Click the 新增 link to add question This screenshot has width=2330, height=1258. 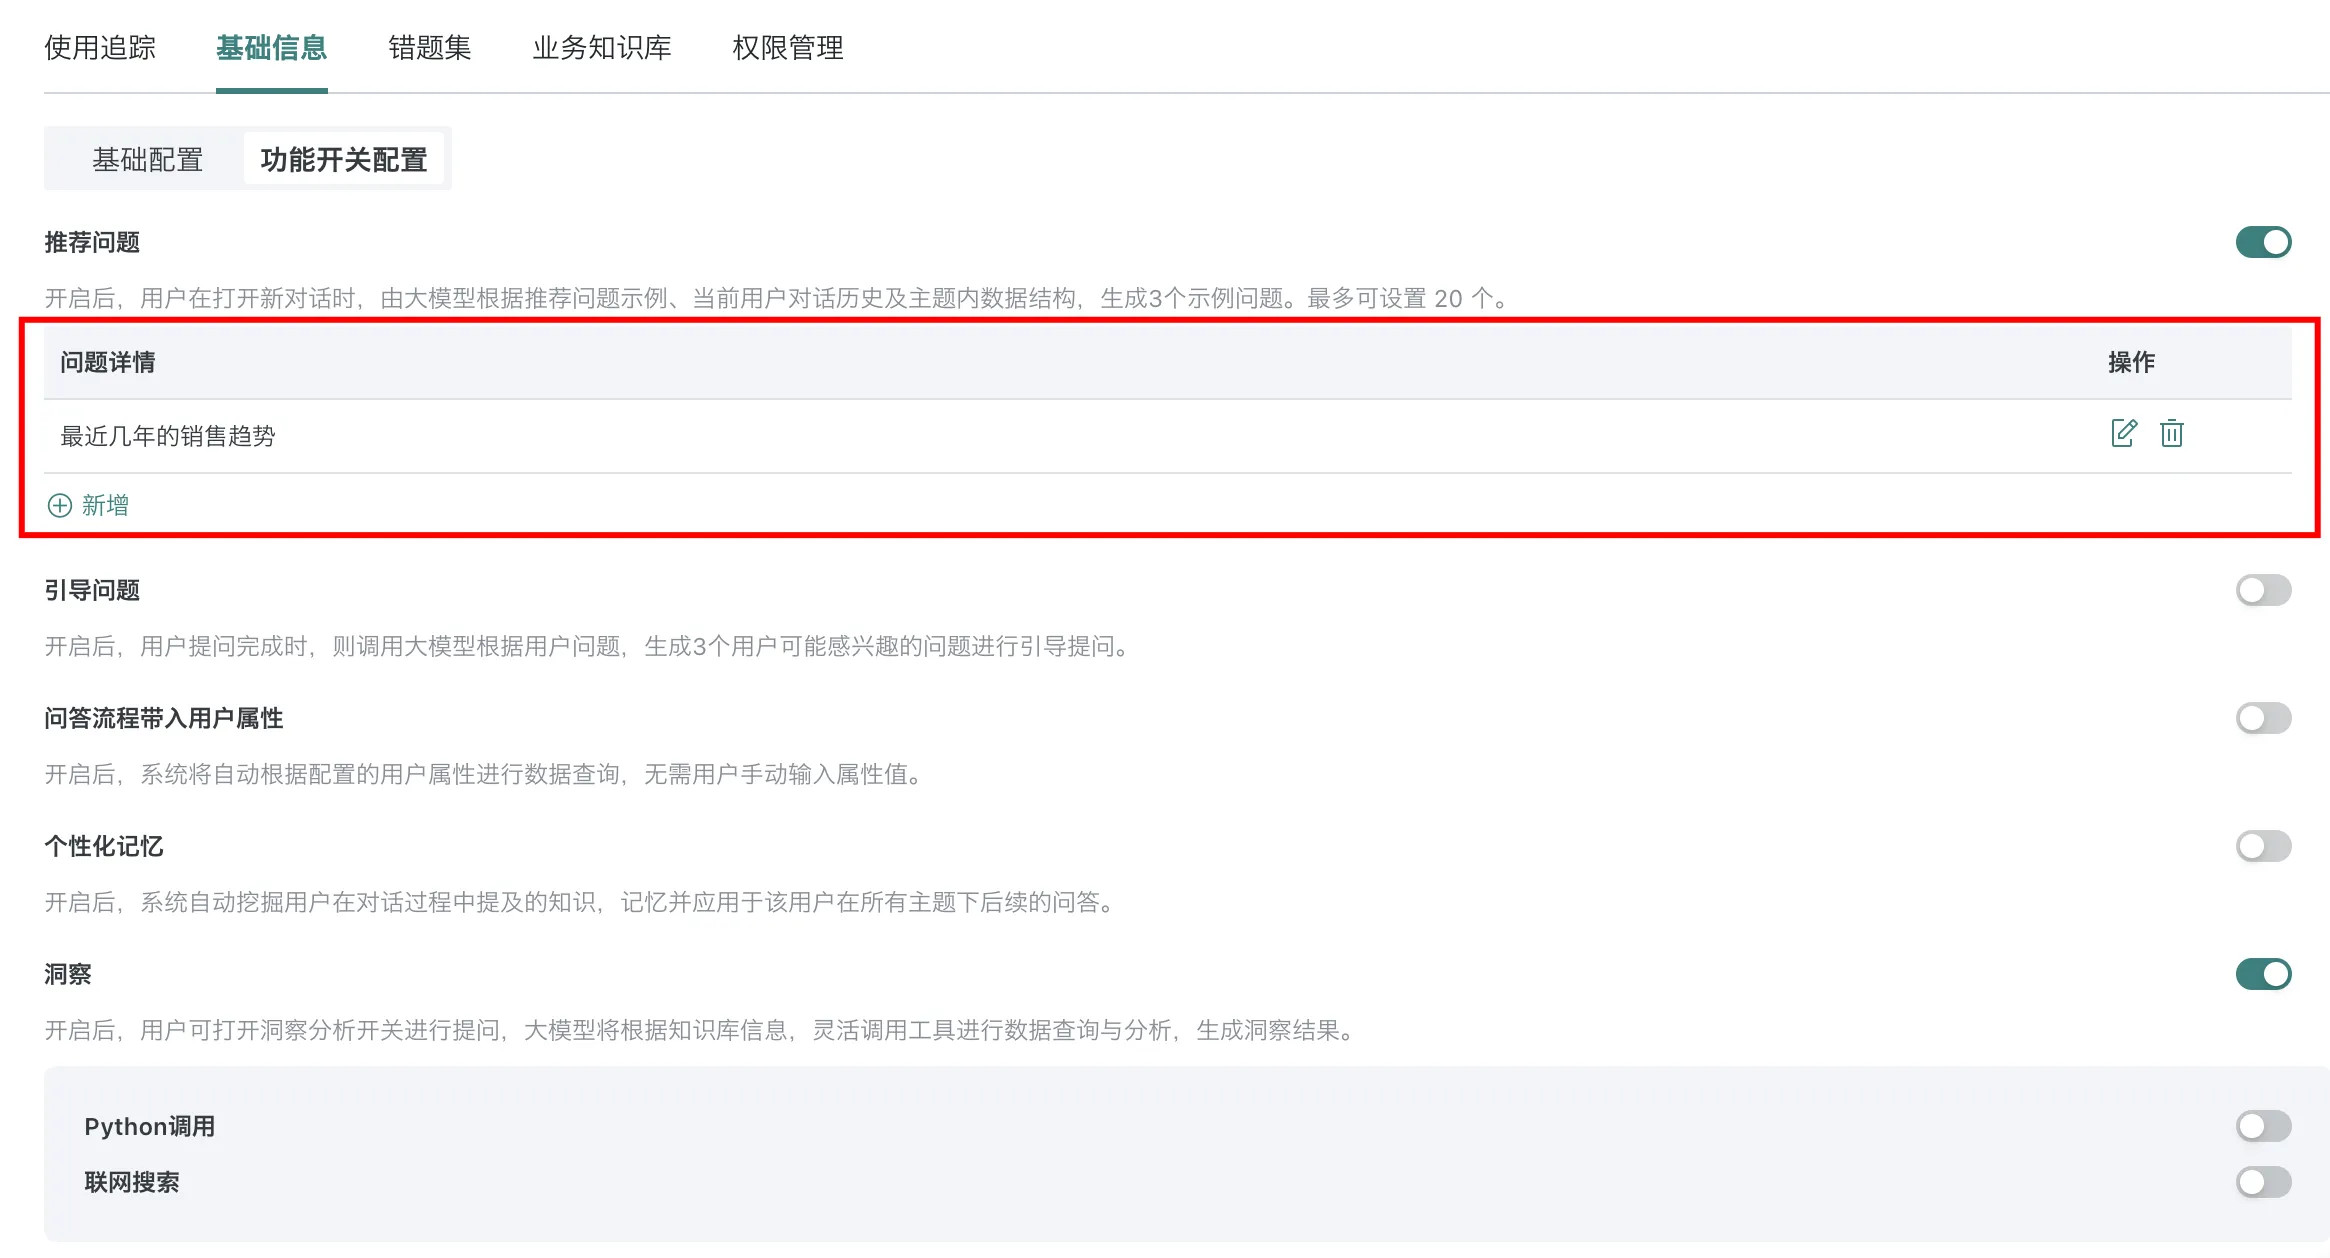pos(105,505)
